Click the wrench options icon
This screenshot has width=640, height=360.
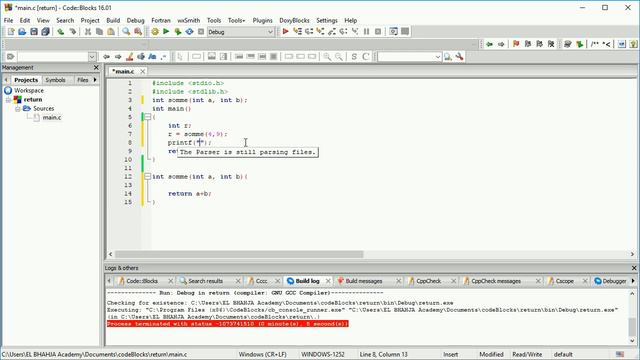point(460,57)
